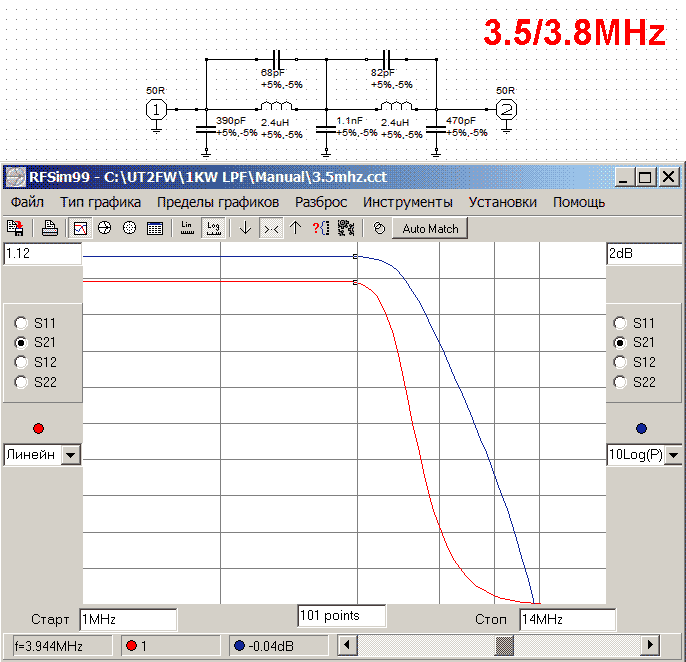Open the Установки menu
The image size is (686, 662).
coord(503,202)
